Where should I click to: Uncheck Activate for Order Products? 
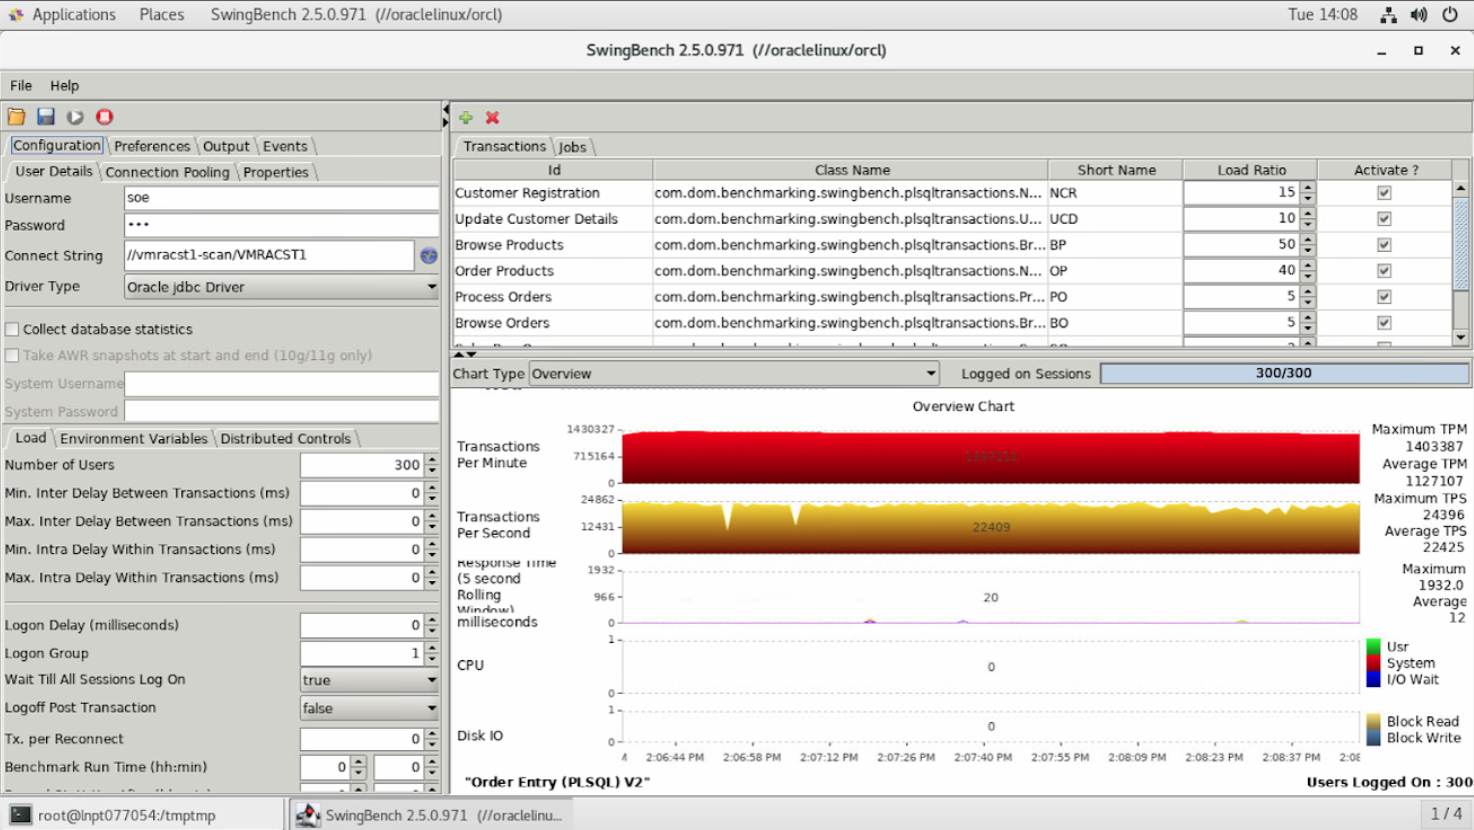[x=1384, y=271]
